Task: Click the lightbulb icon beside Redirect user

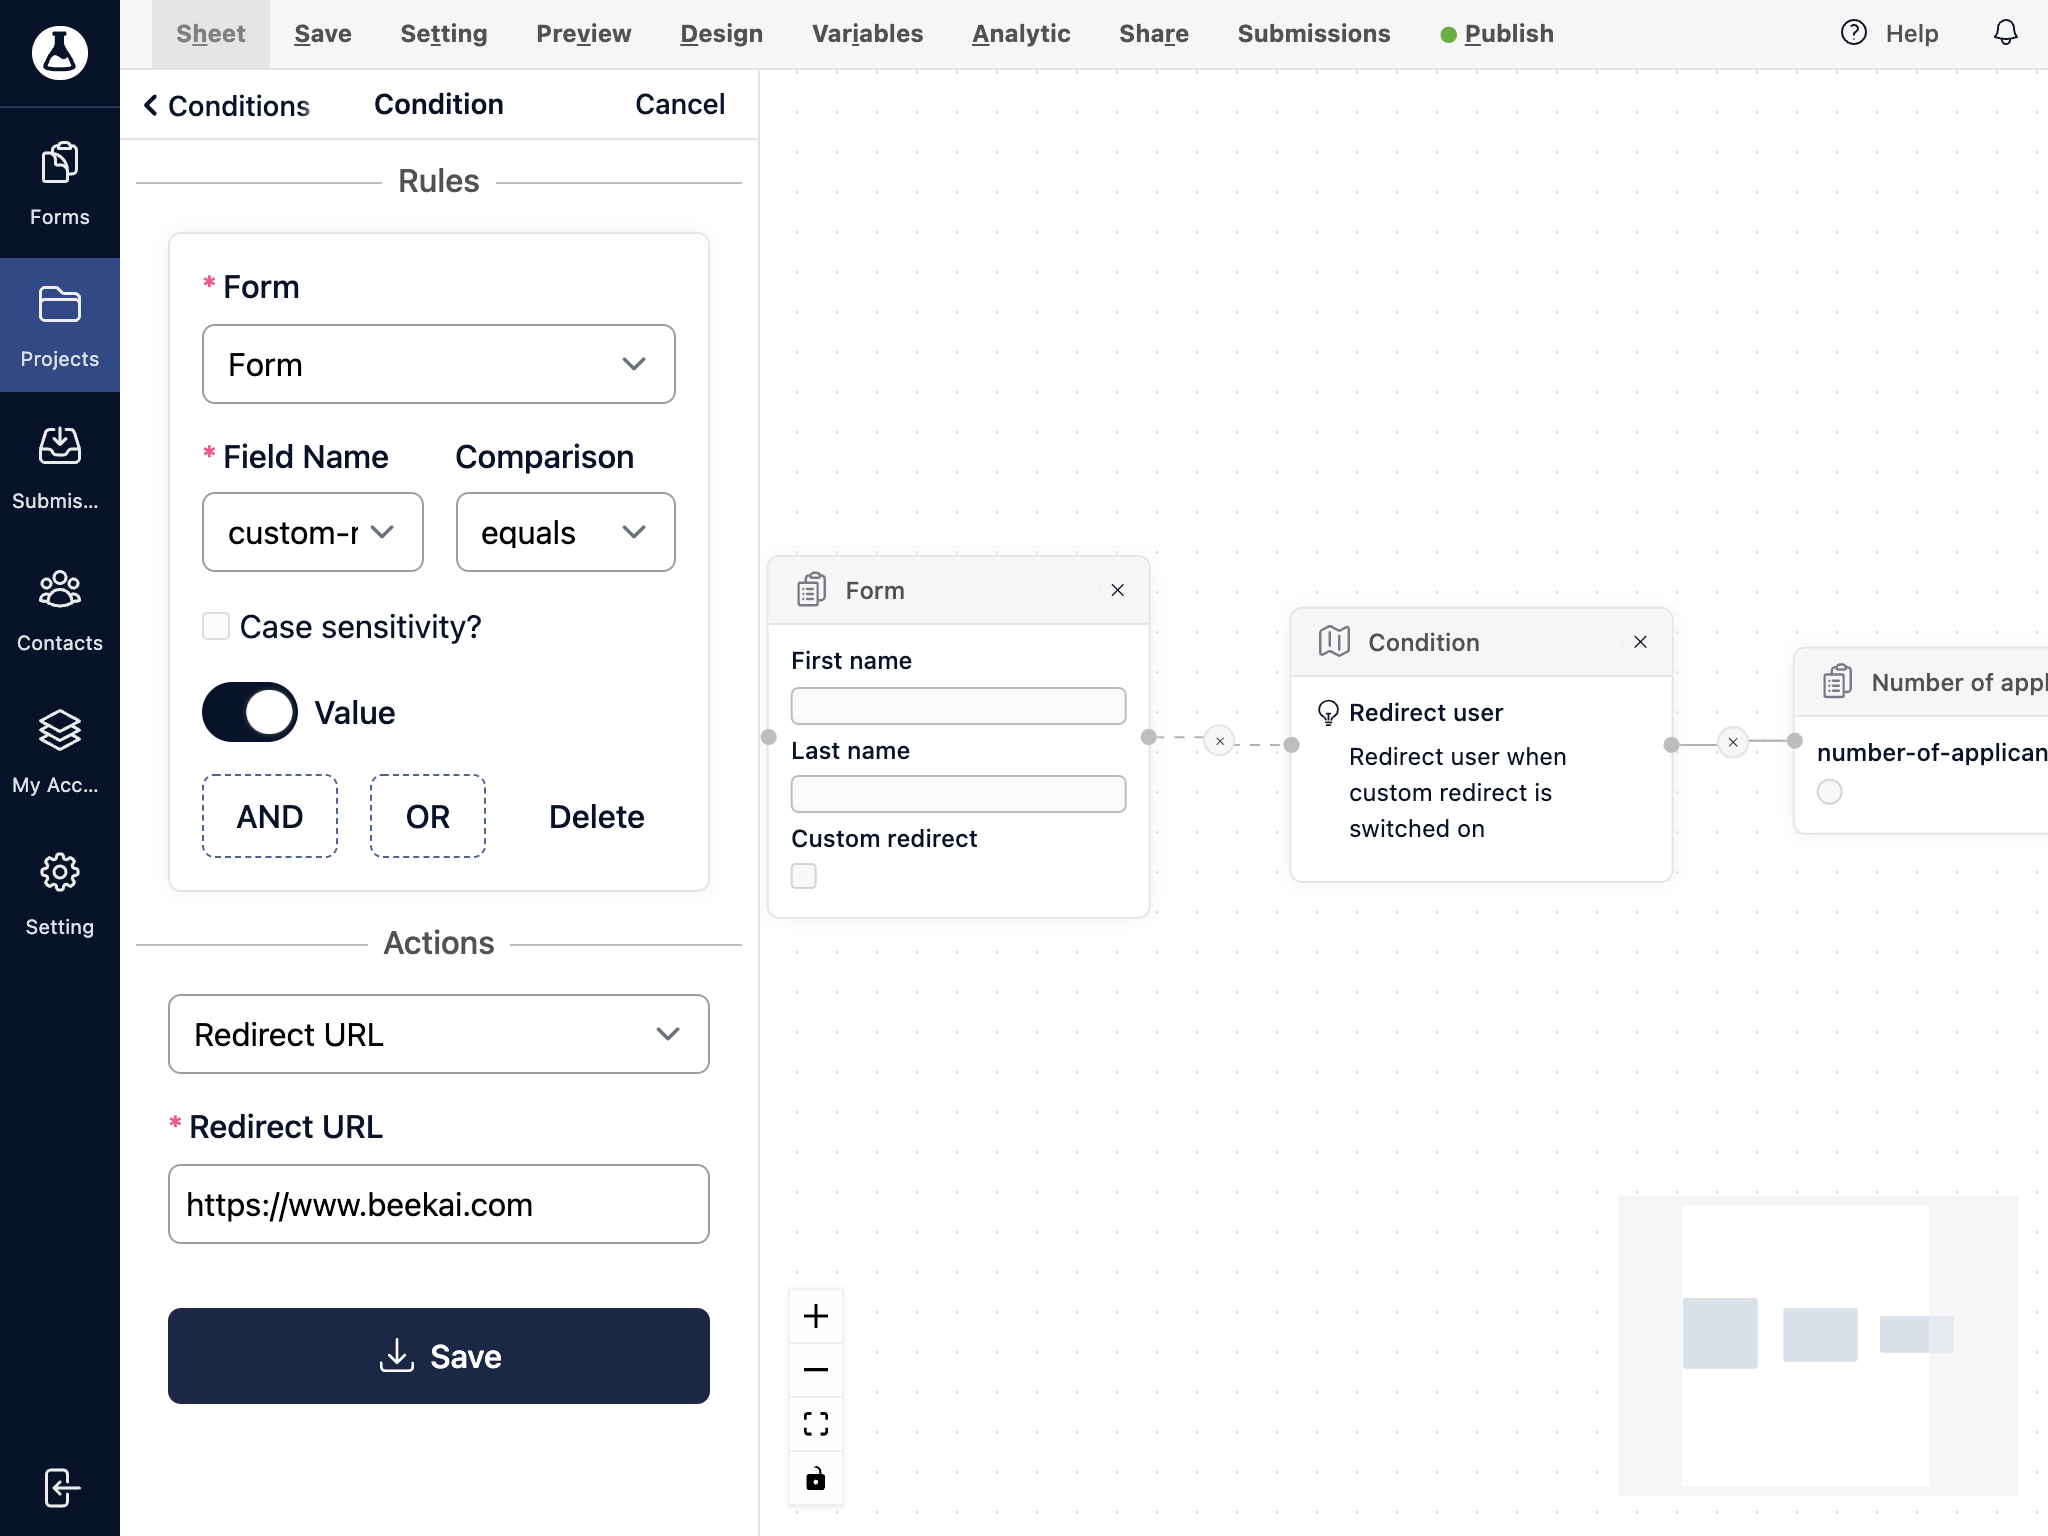Action: [x=1328, y=713]
